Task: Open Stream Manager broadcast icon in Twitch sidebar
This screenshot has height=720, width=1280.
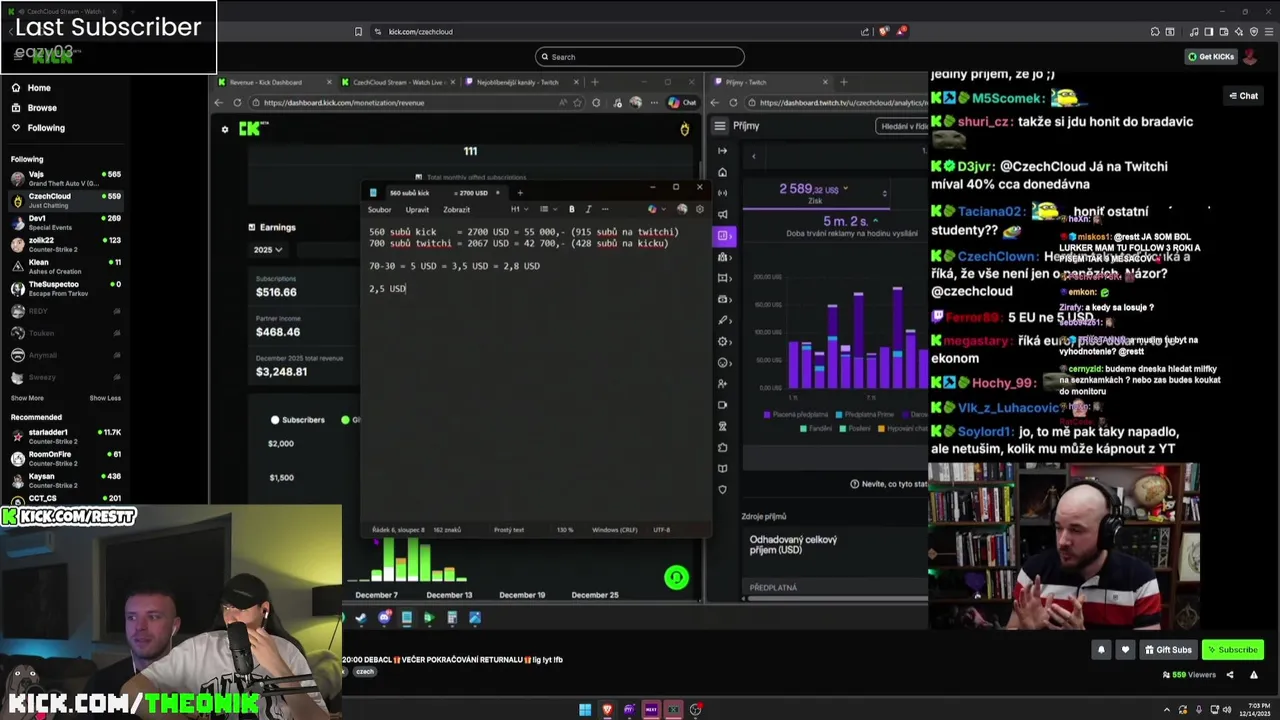Action: click(722, 193)
